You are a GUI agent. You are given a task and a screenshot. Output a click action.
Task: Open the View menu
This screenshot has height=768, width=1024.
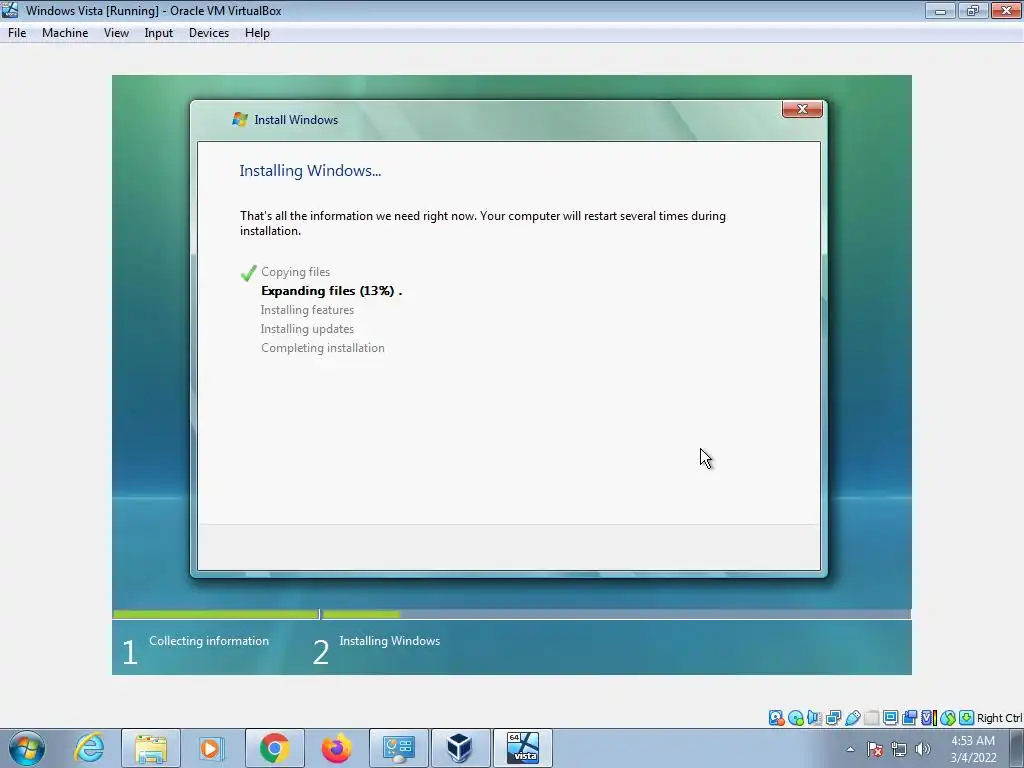coord(116,33)
